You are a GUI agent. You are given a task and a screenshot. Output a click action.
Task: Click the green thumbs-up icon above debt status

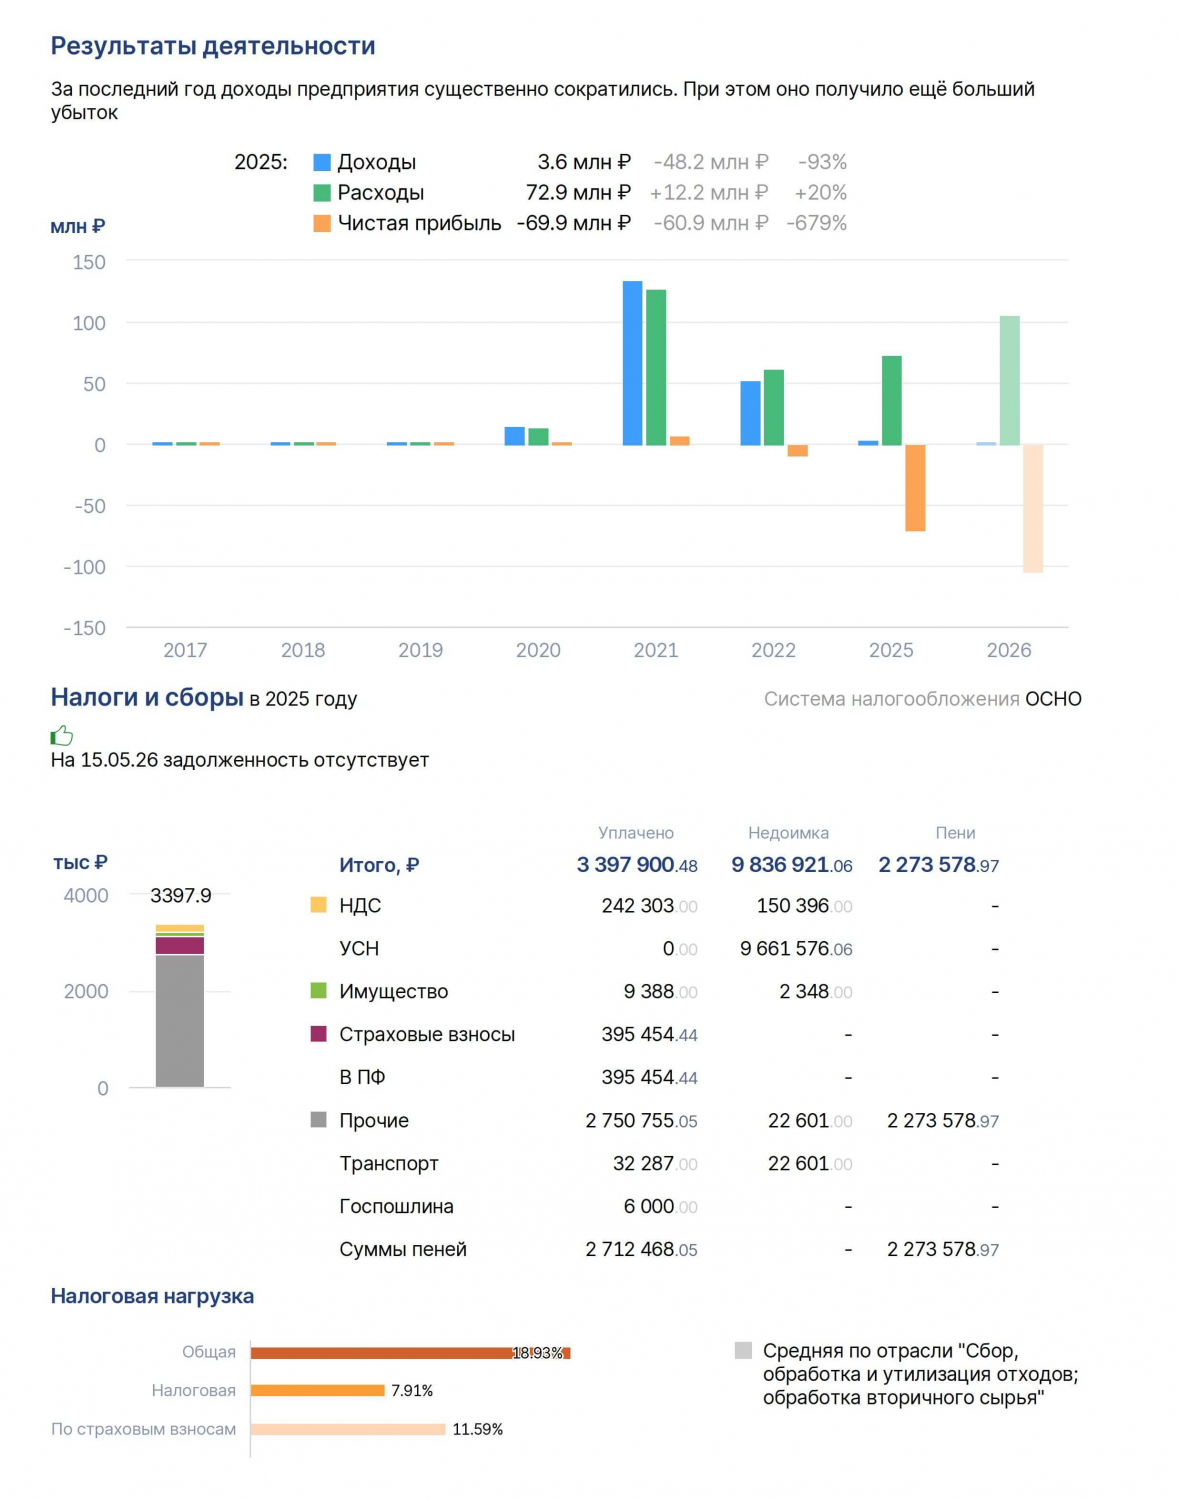(x=62, y=736)
